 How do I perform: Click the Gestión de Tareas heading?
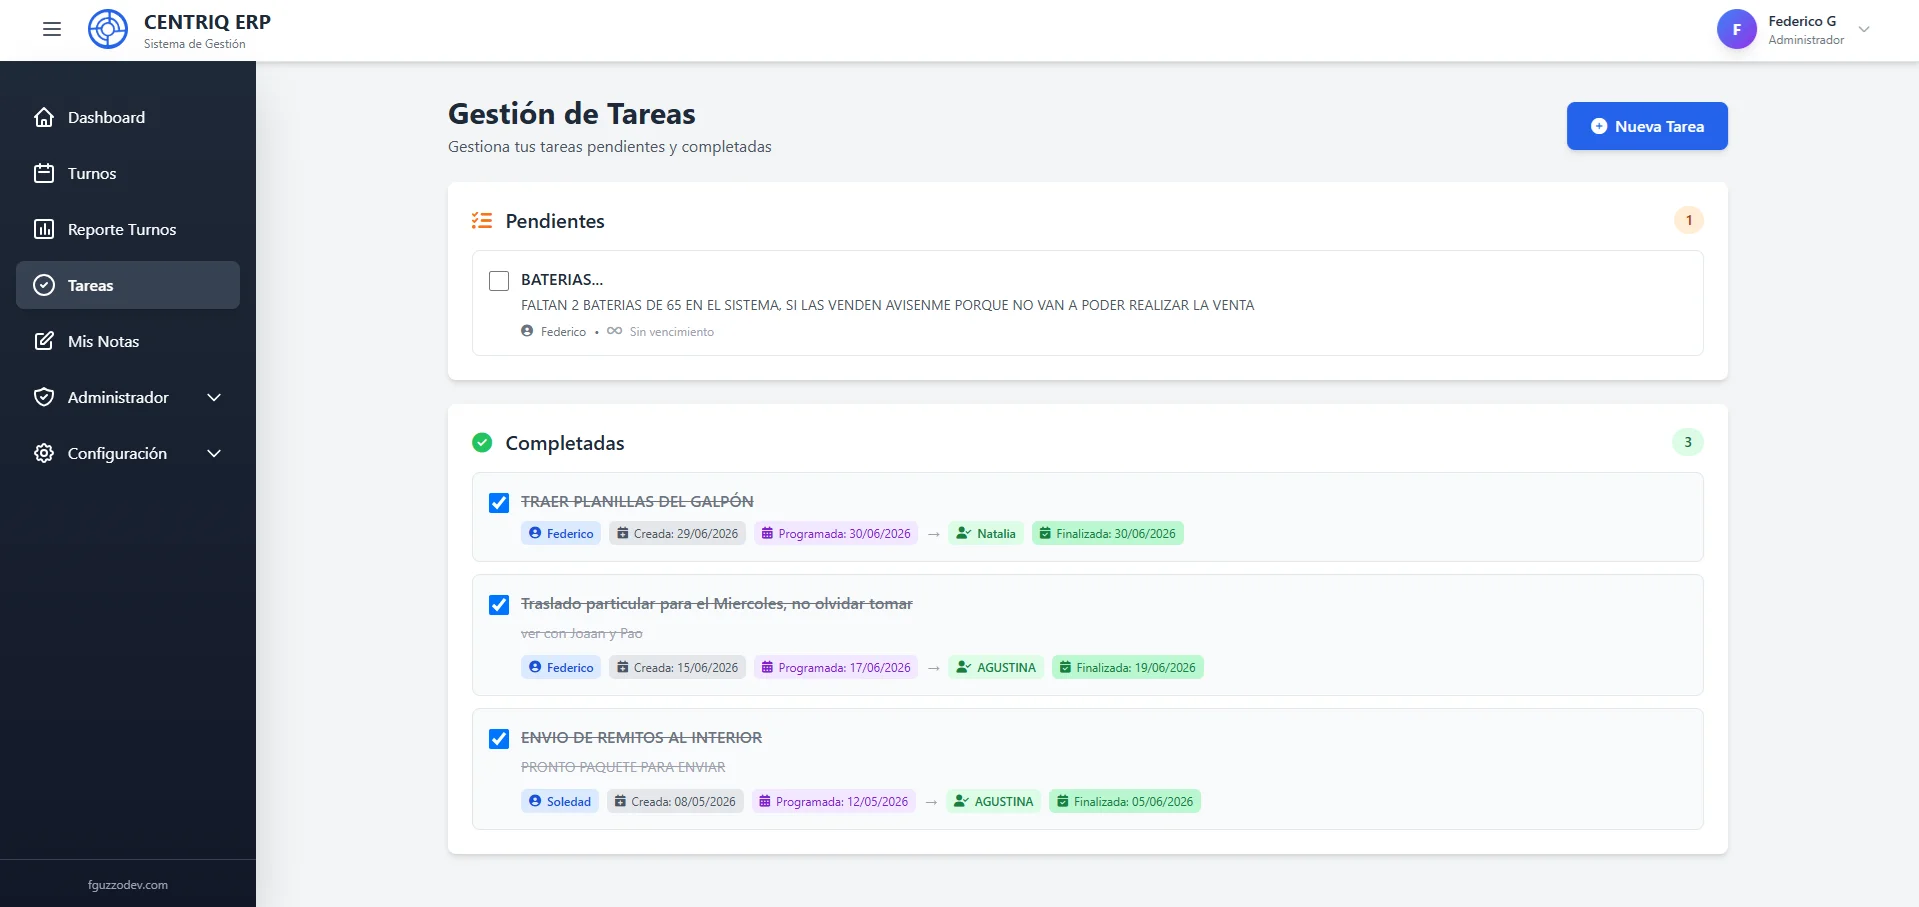click(572, 114)
